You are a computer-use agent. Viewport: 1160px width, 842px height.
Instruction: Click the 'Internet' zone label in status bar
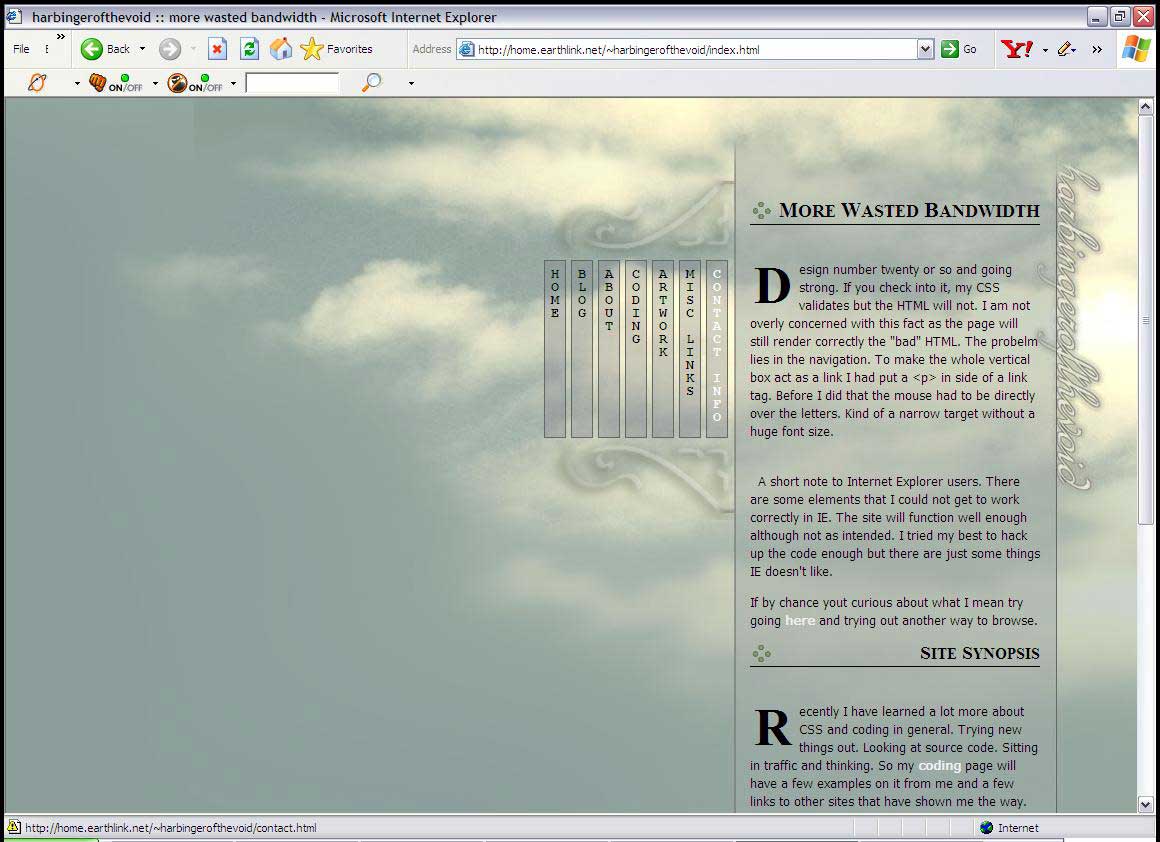click(1018, 828)
